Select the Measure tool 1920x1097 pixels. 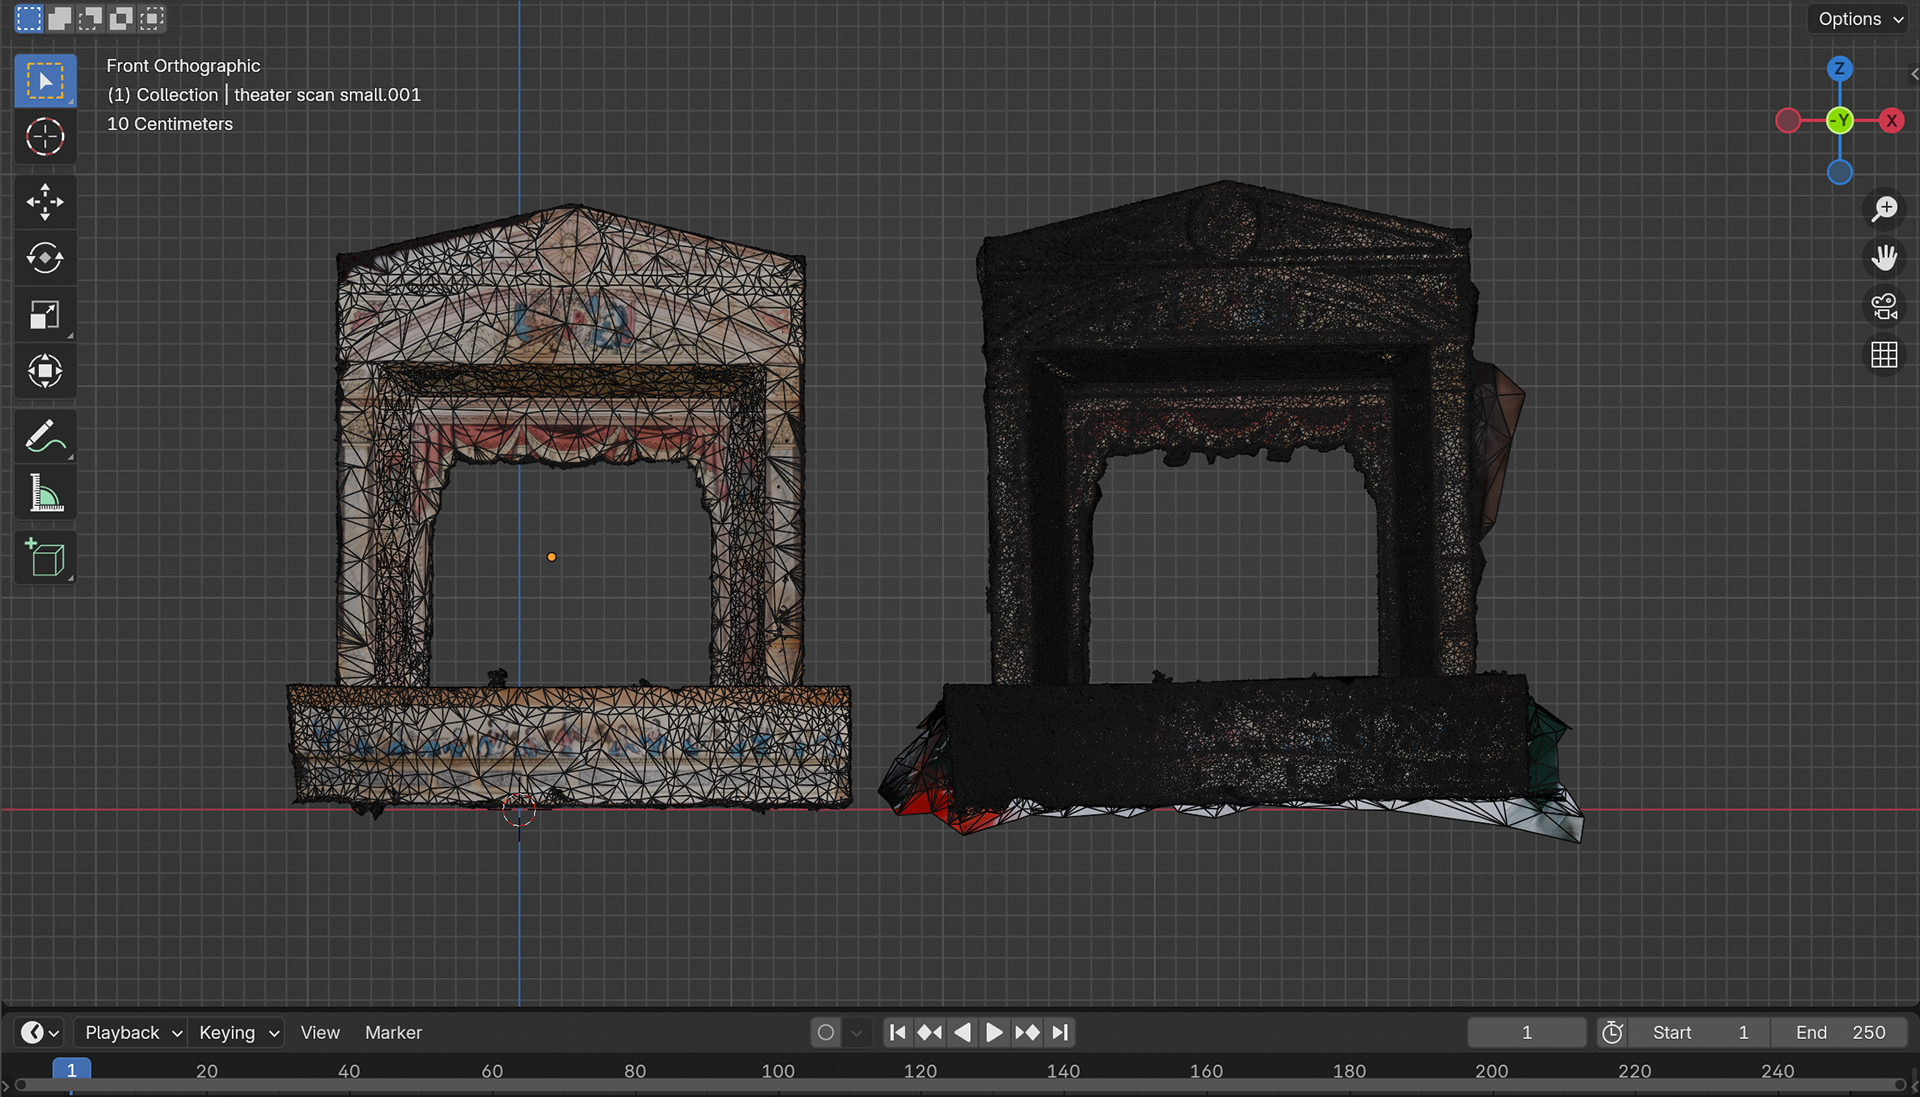click(45, 493)
